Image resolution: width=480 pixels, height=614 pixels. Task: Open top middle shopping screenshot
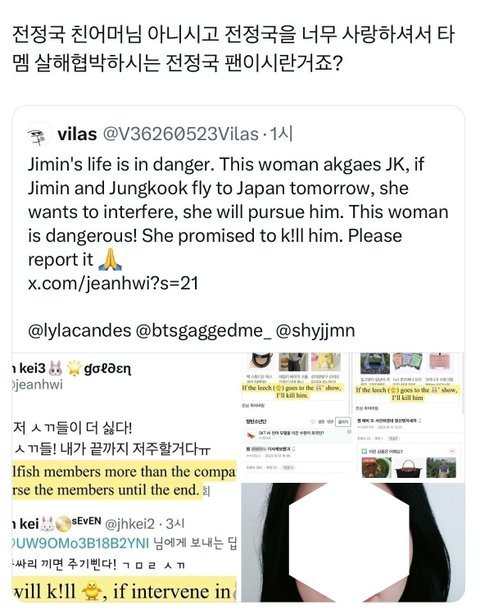pyautogui.click(x=294, y=417)
